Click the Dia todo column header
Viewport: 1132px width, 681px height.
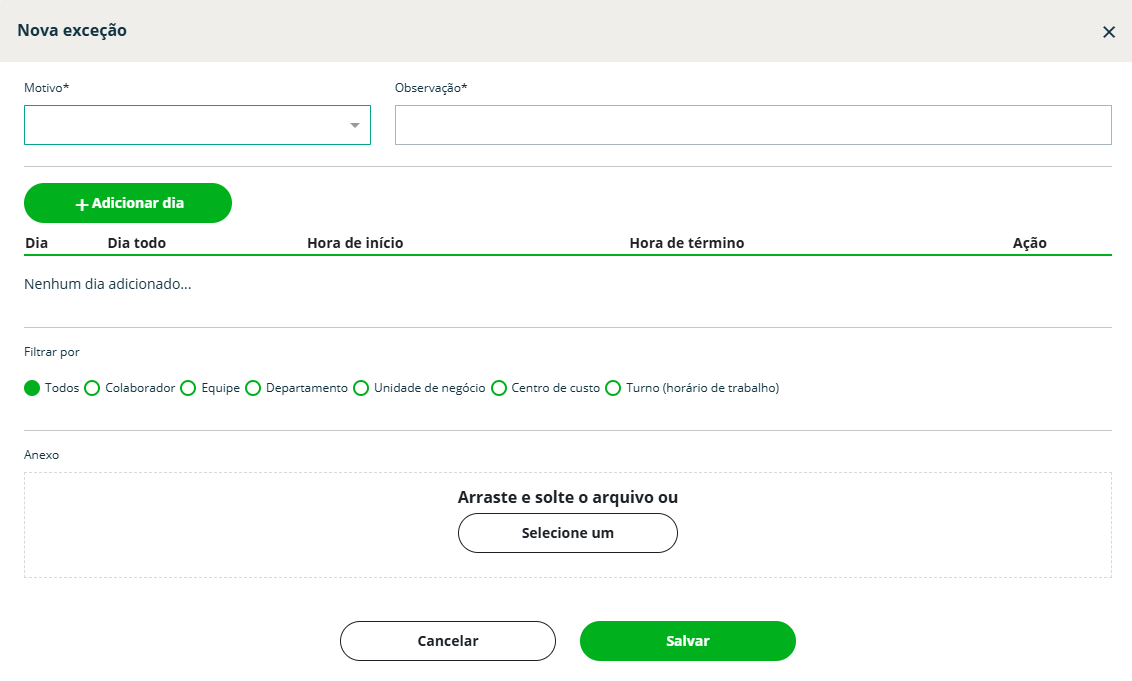tap(136, 243)
